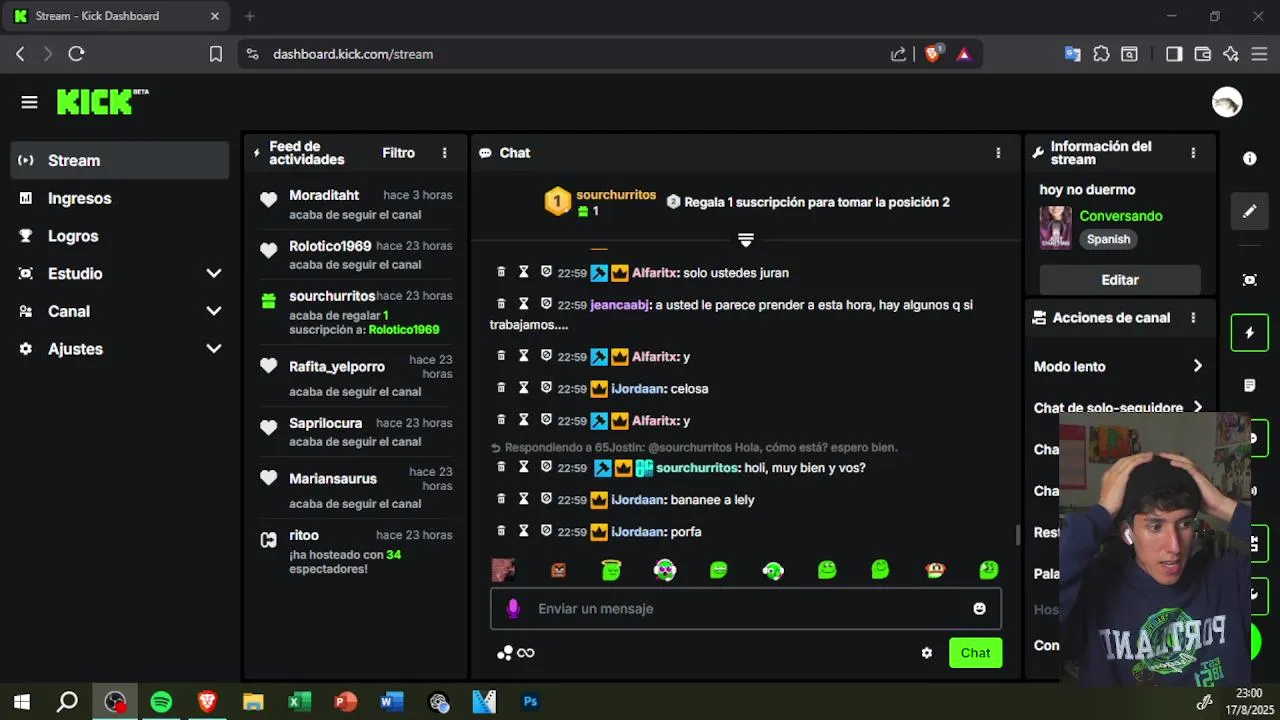The width and height of the screenshot is (1280, 720).
Task: Click the Editar stream info button
Action: [x=1120, y=280]
